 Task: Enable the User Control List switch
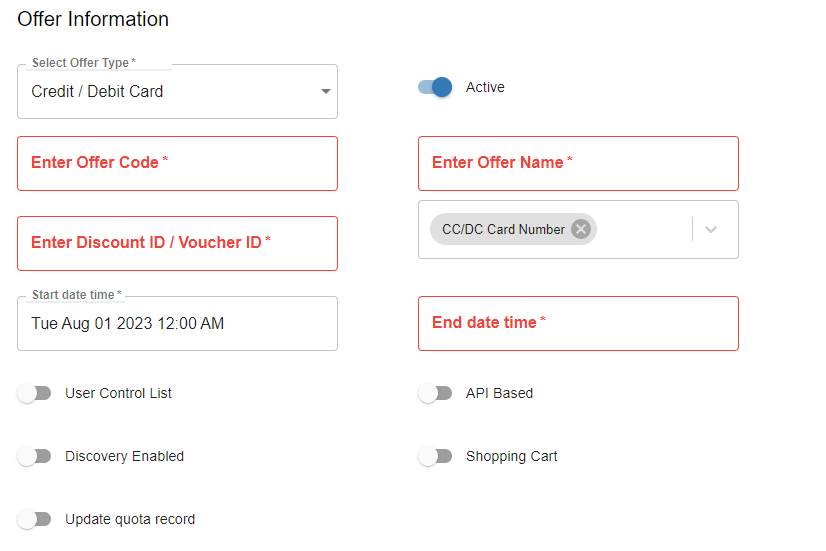[x=34, y=393]
